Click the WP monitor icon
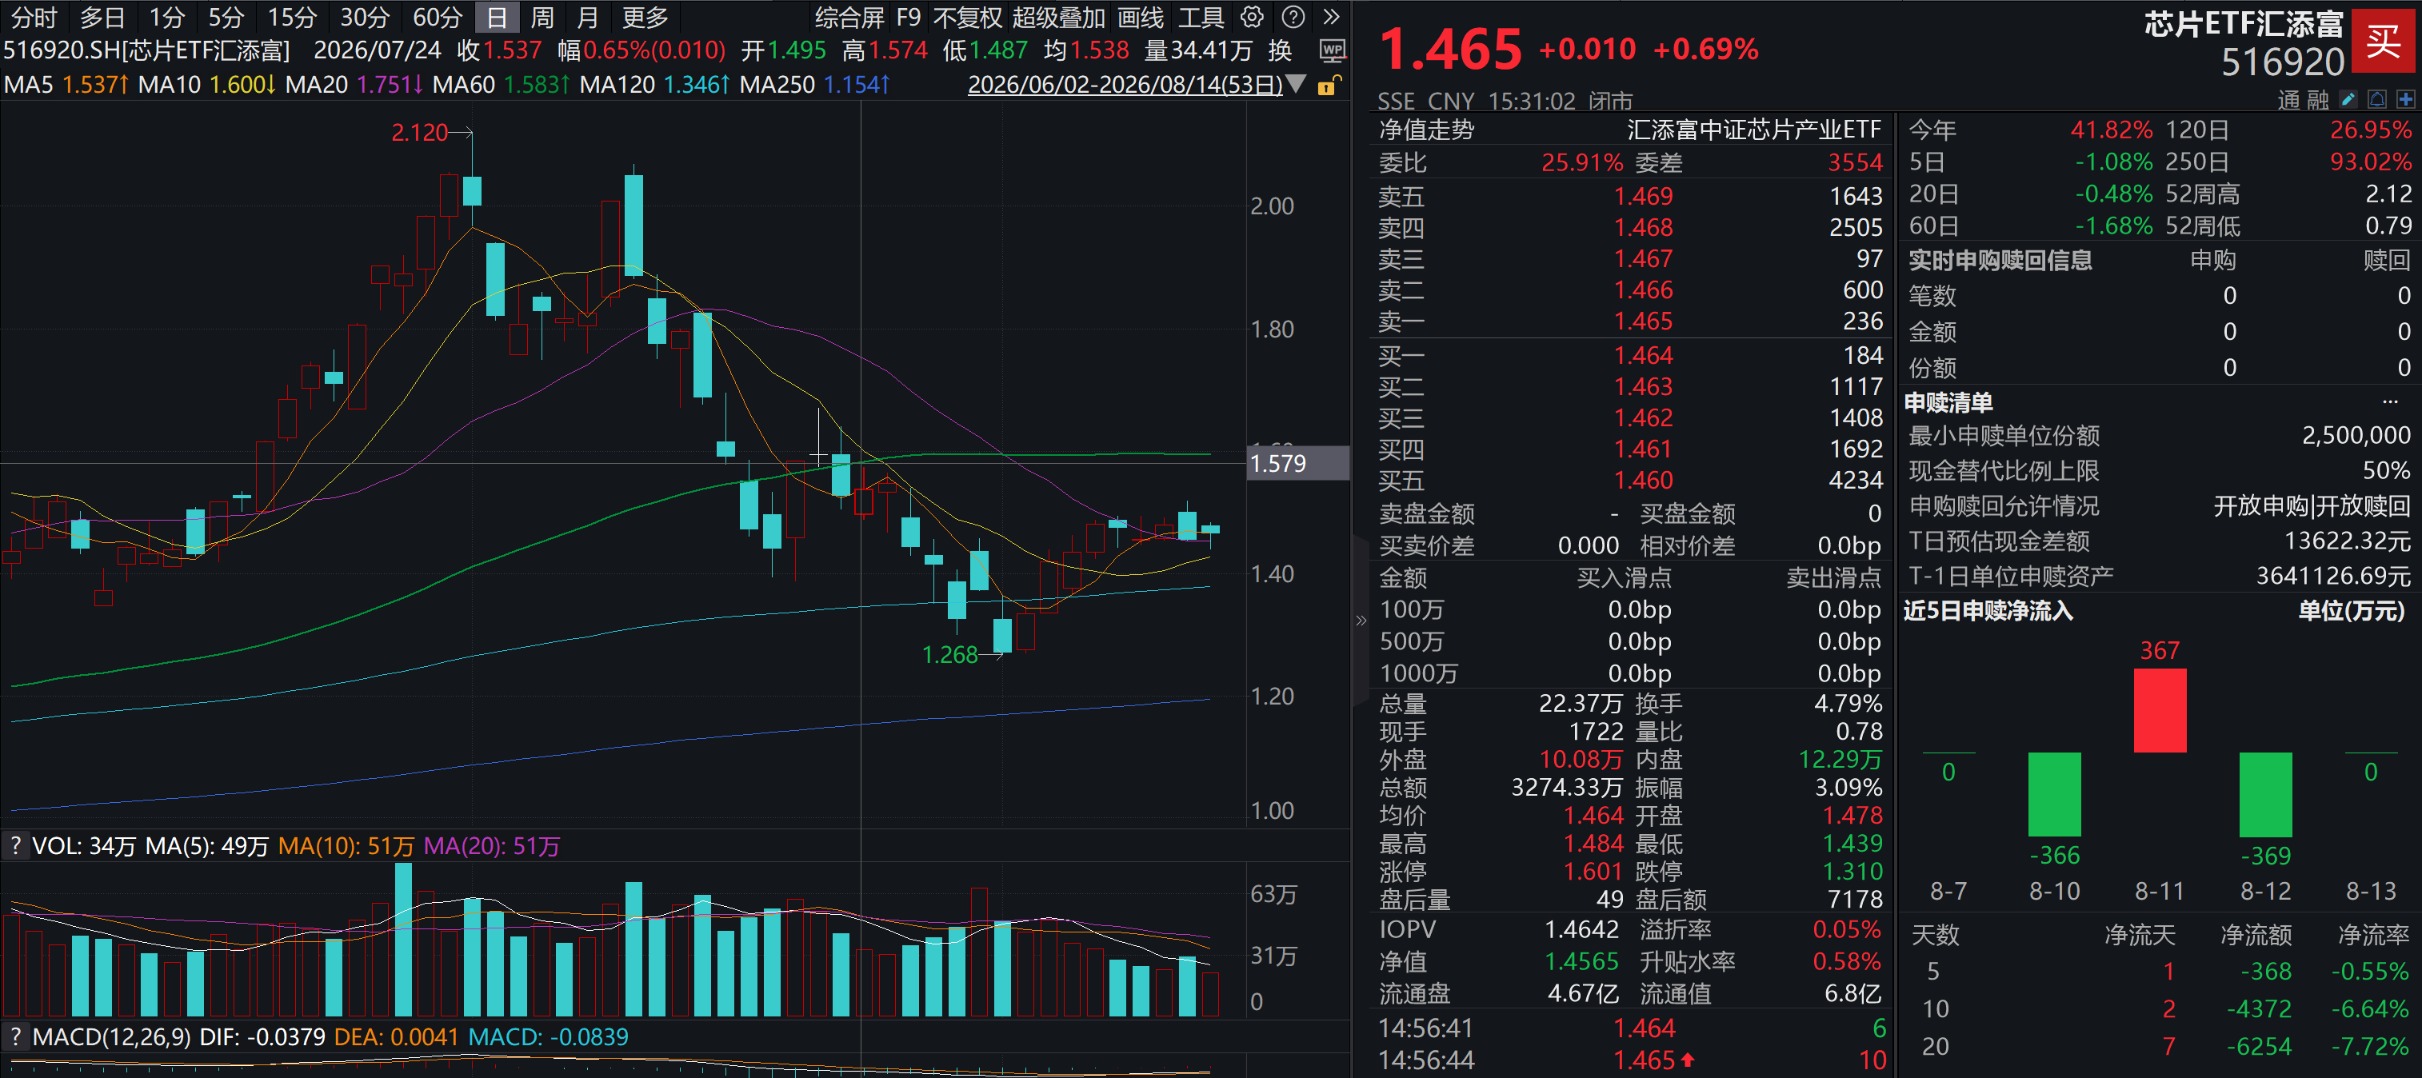The height and width of the screenshot is (1078, 2422). (x=1332, y=50)
